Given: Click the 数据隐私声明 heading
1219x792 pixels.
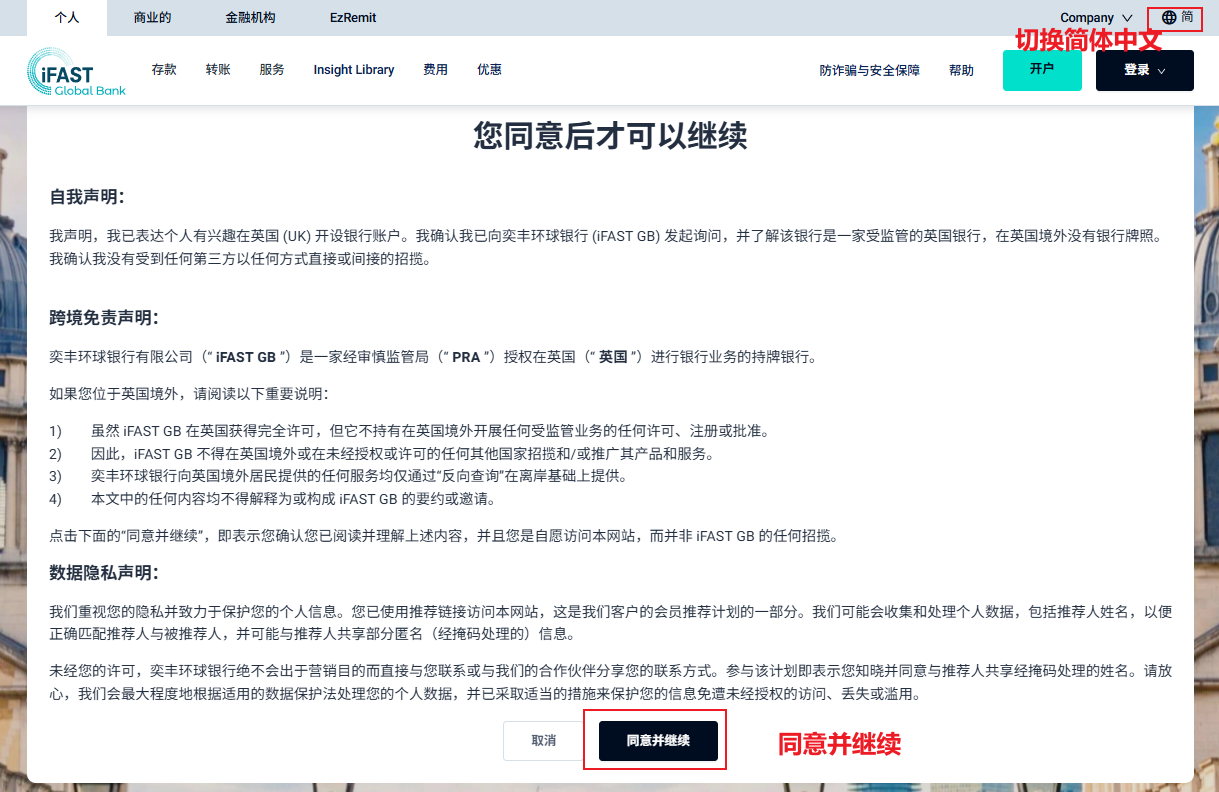Looking at the screenshot, I should tap(104, 573).
